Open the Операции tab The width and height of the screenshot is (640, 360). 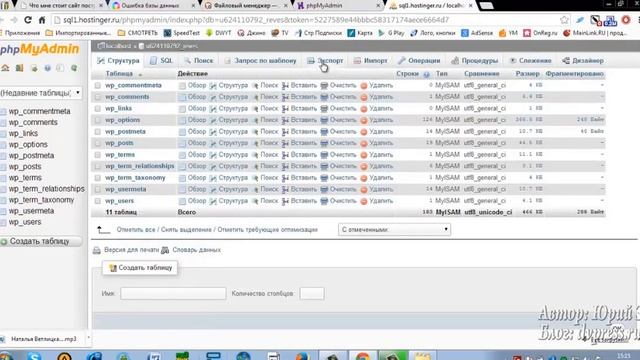click(x=419, y=61)
